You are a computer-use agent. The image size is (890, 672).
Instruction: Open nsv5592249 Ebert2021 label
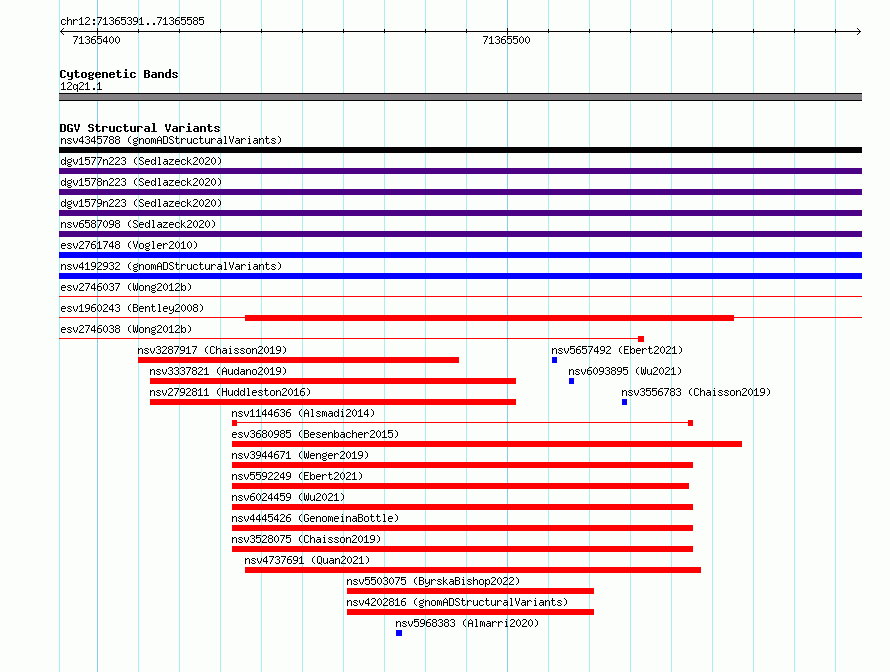pos(297,476)
